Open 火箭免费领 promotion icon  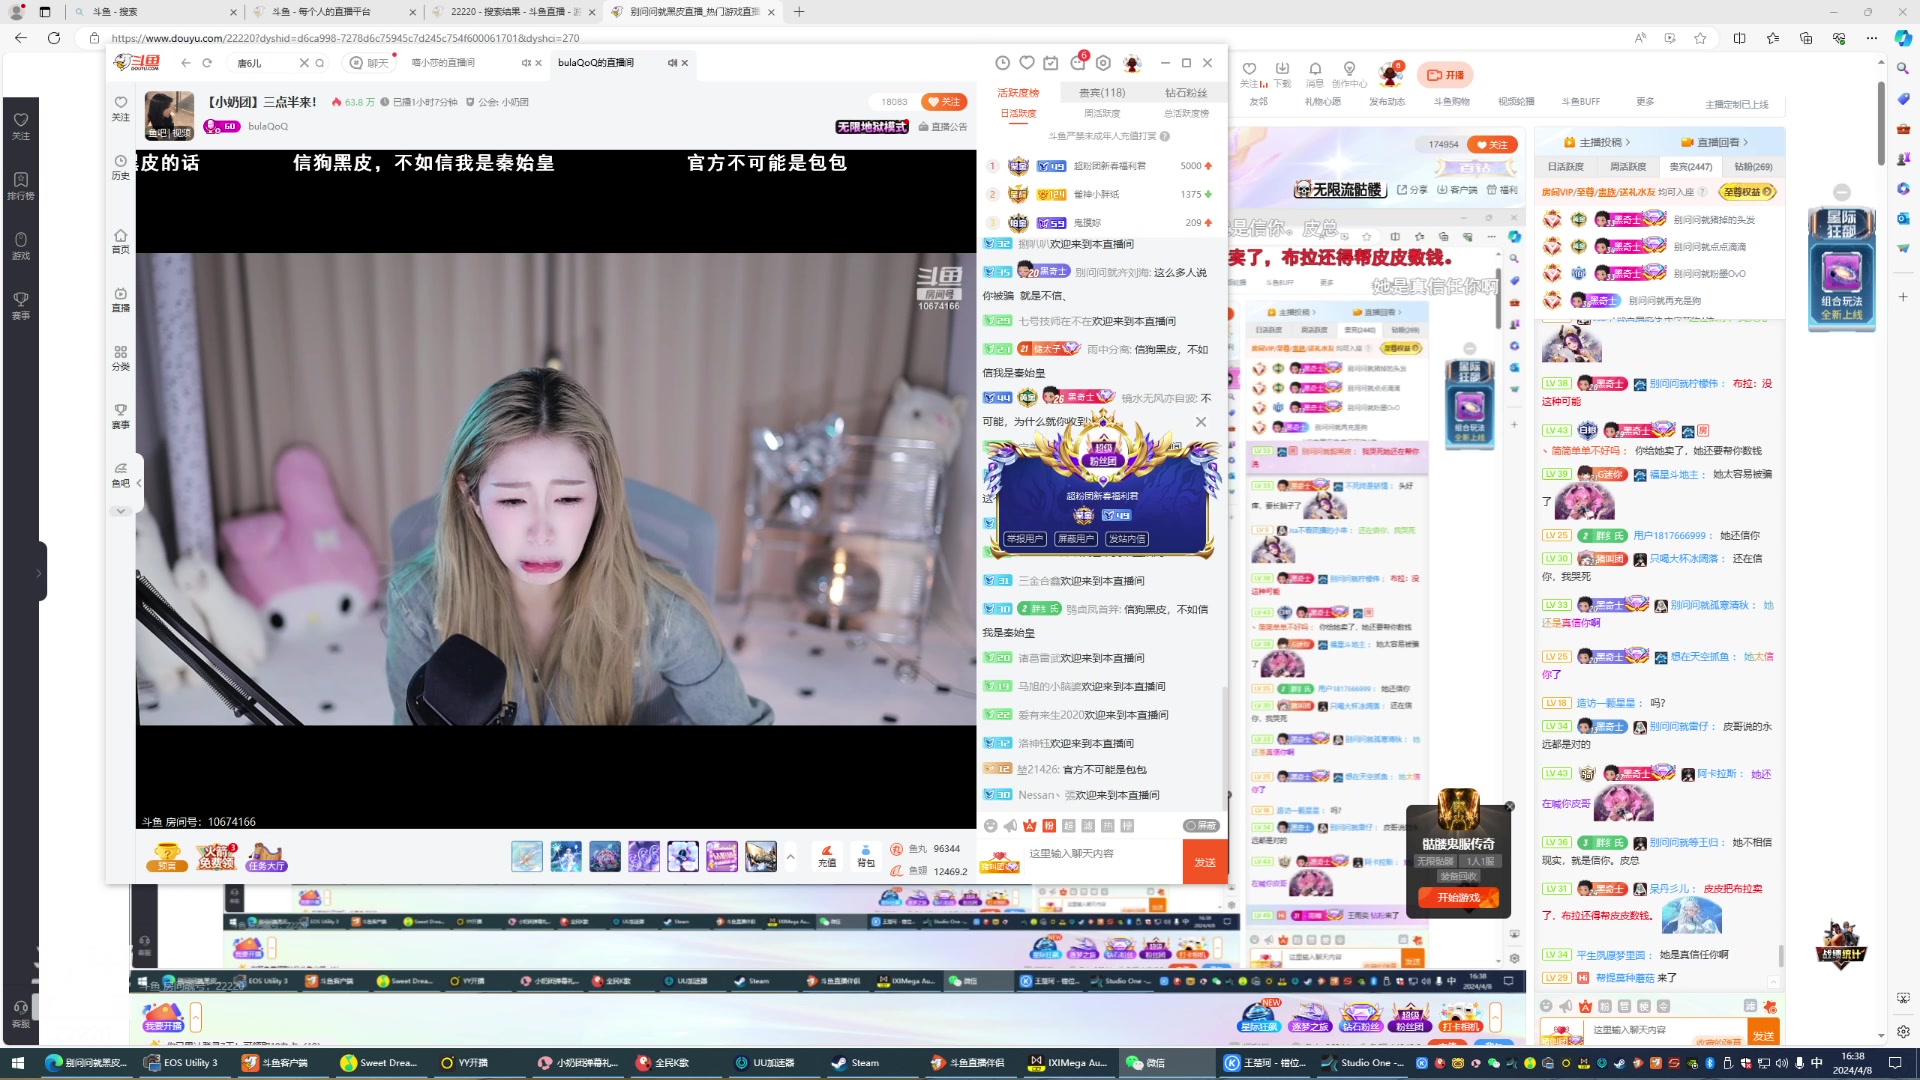coord(216,857)
